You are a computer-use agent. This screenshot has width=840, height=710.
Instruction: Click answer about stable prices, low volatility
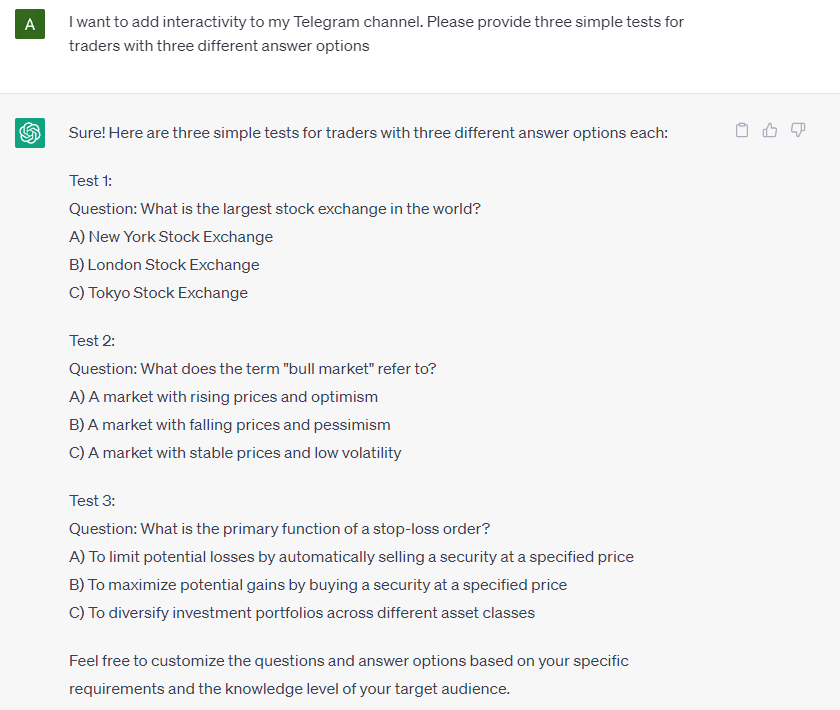[235, 453]
